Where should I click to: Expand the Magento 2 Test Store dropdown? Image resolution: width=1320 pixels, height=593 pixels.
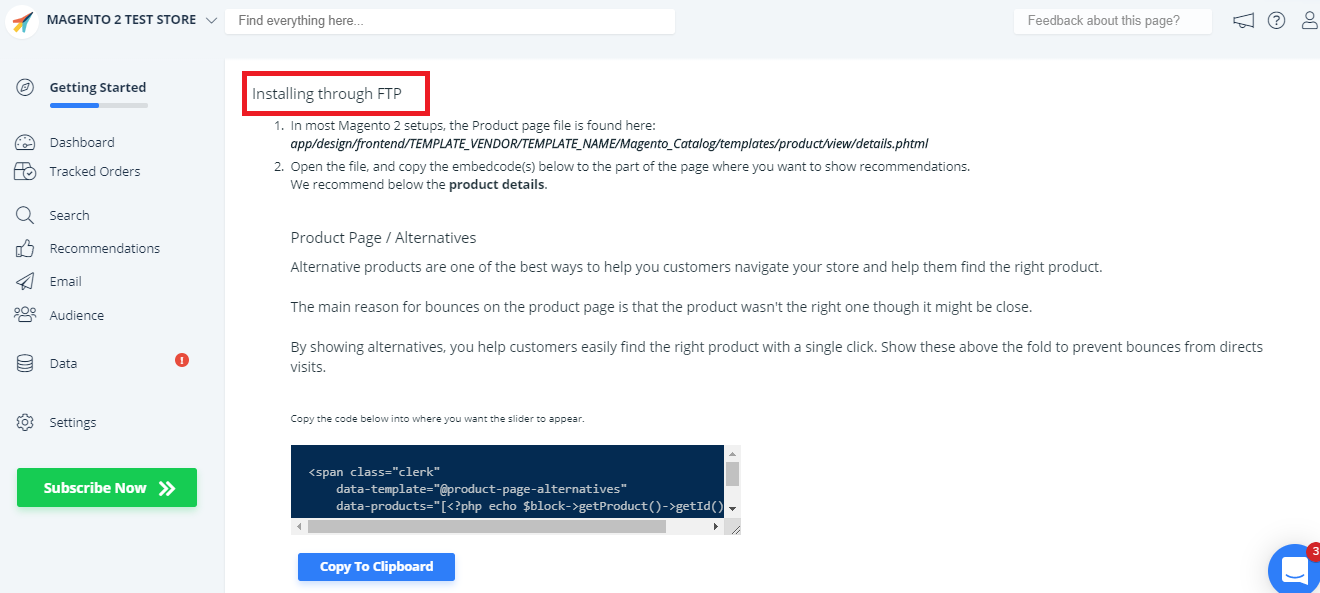(x=210, y=21)
